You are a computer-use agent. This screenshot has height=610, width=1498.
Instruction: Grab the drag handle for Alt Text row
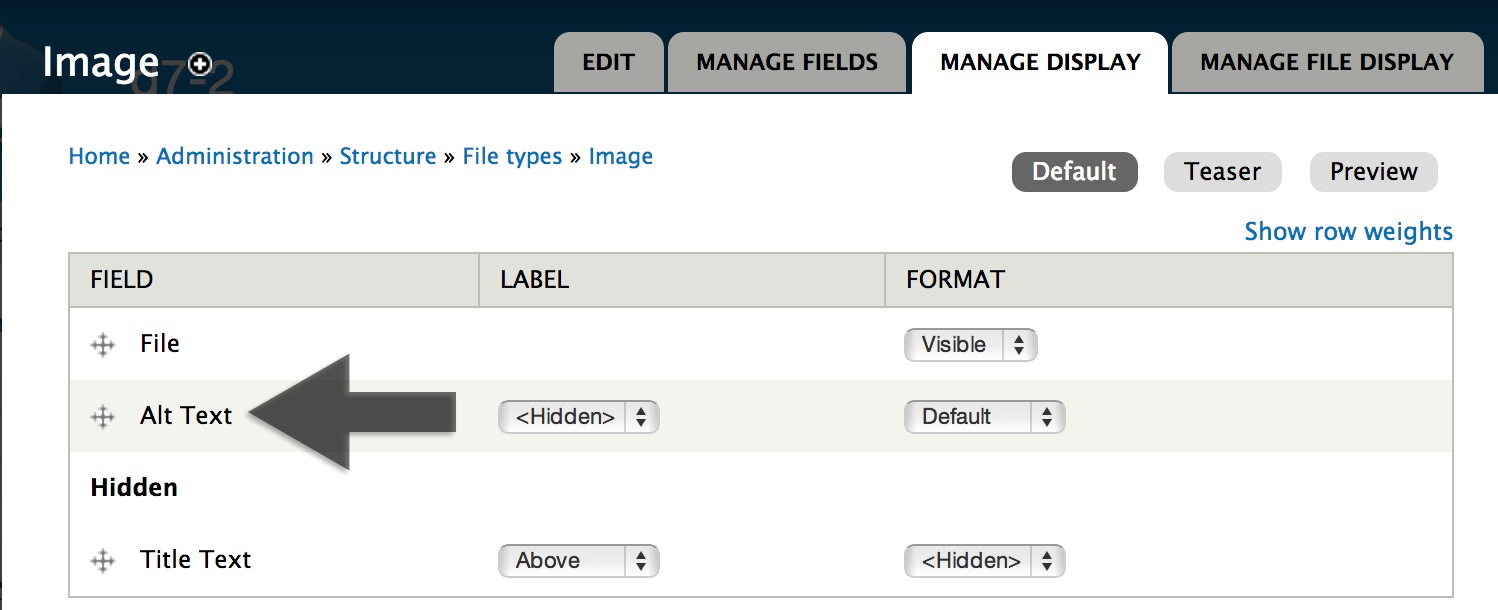(103, 417)
